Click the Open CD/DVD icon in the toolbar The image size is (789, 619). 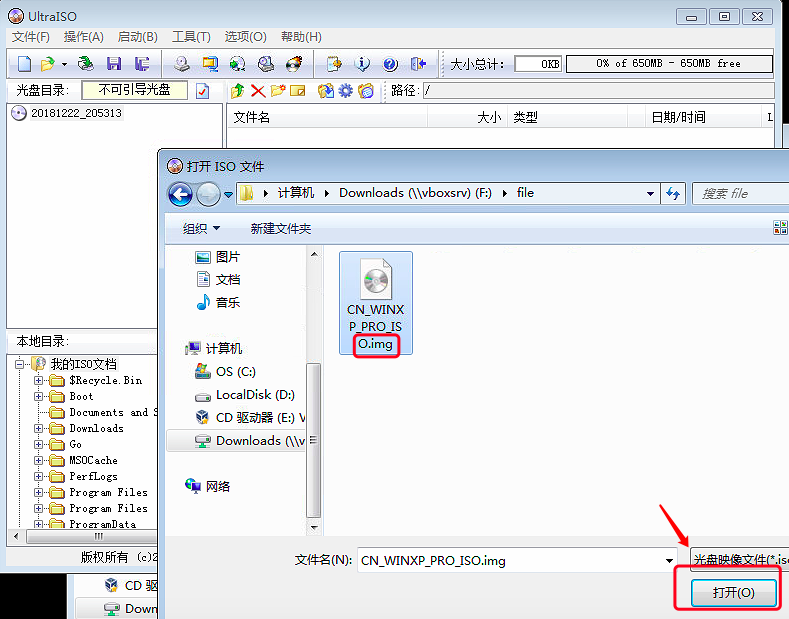pos(86,64)
